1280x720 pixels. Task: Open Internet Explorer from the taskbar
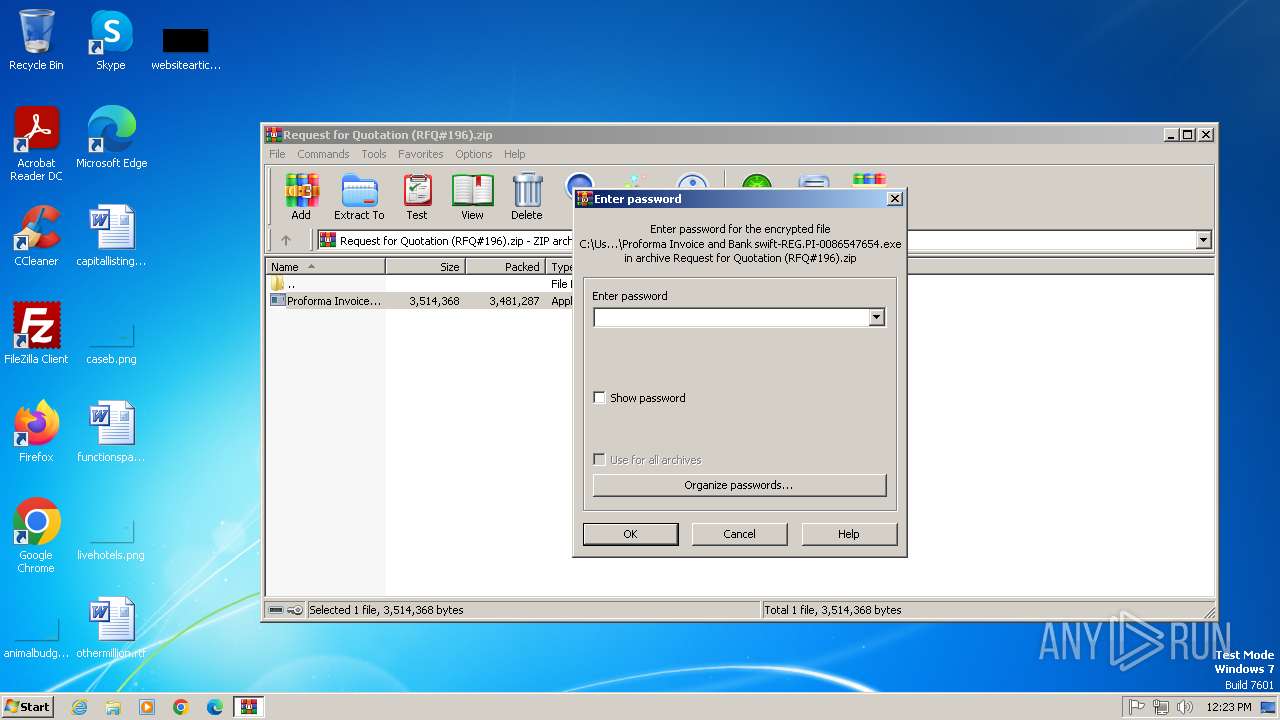pyautogui.click(x=79, y=707)
